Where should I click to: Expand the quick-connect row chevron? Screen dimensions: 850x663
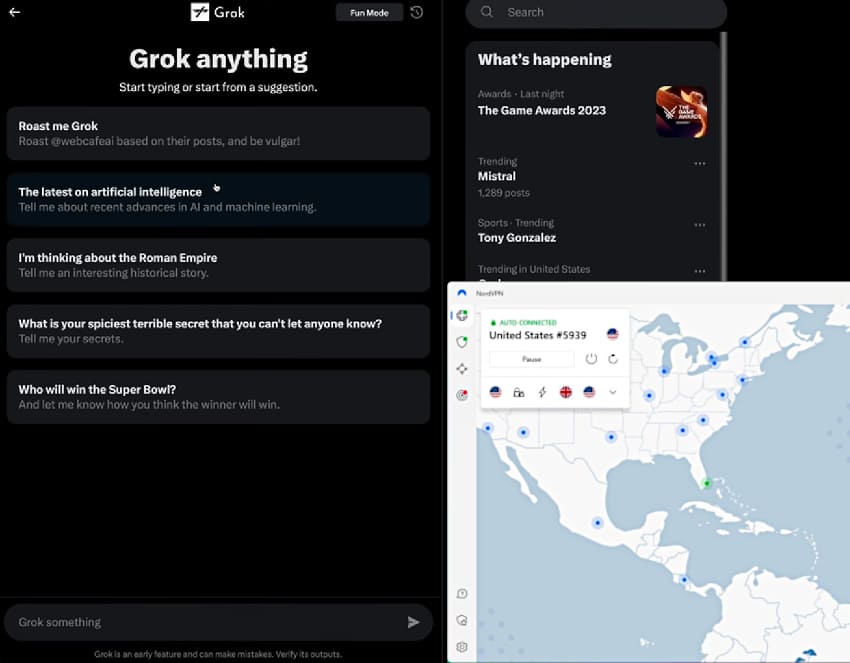click(613, 392)
